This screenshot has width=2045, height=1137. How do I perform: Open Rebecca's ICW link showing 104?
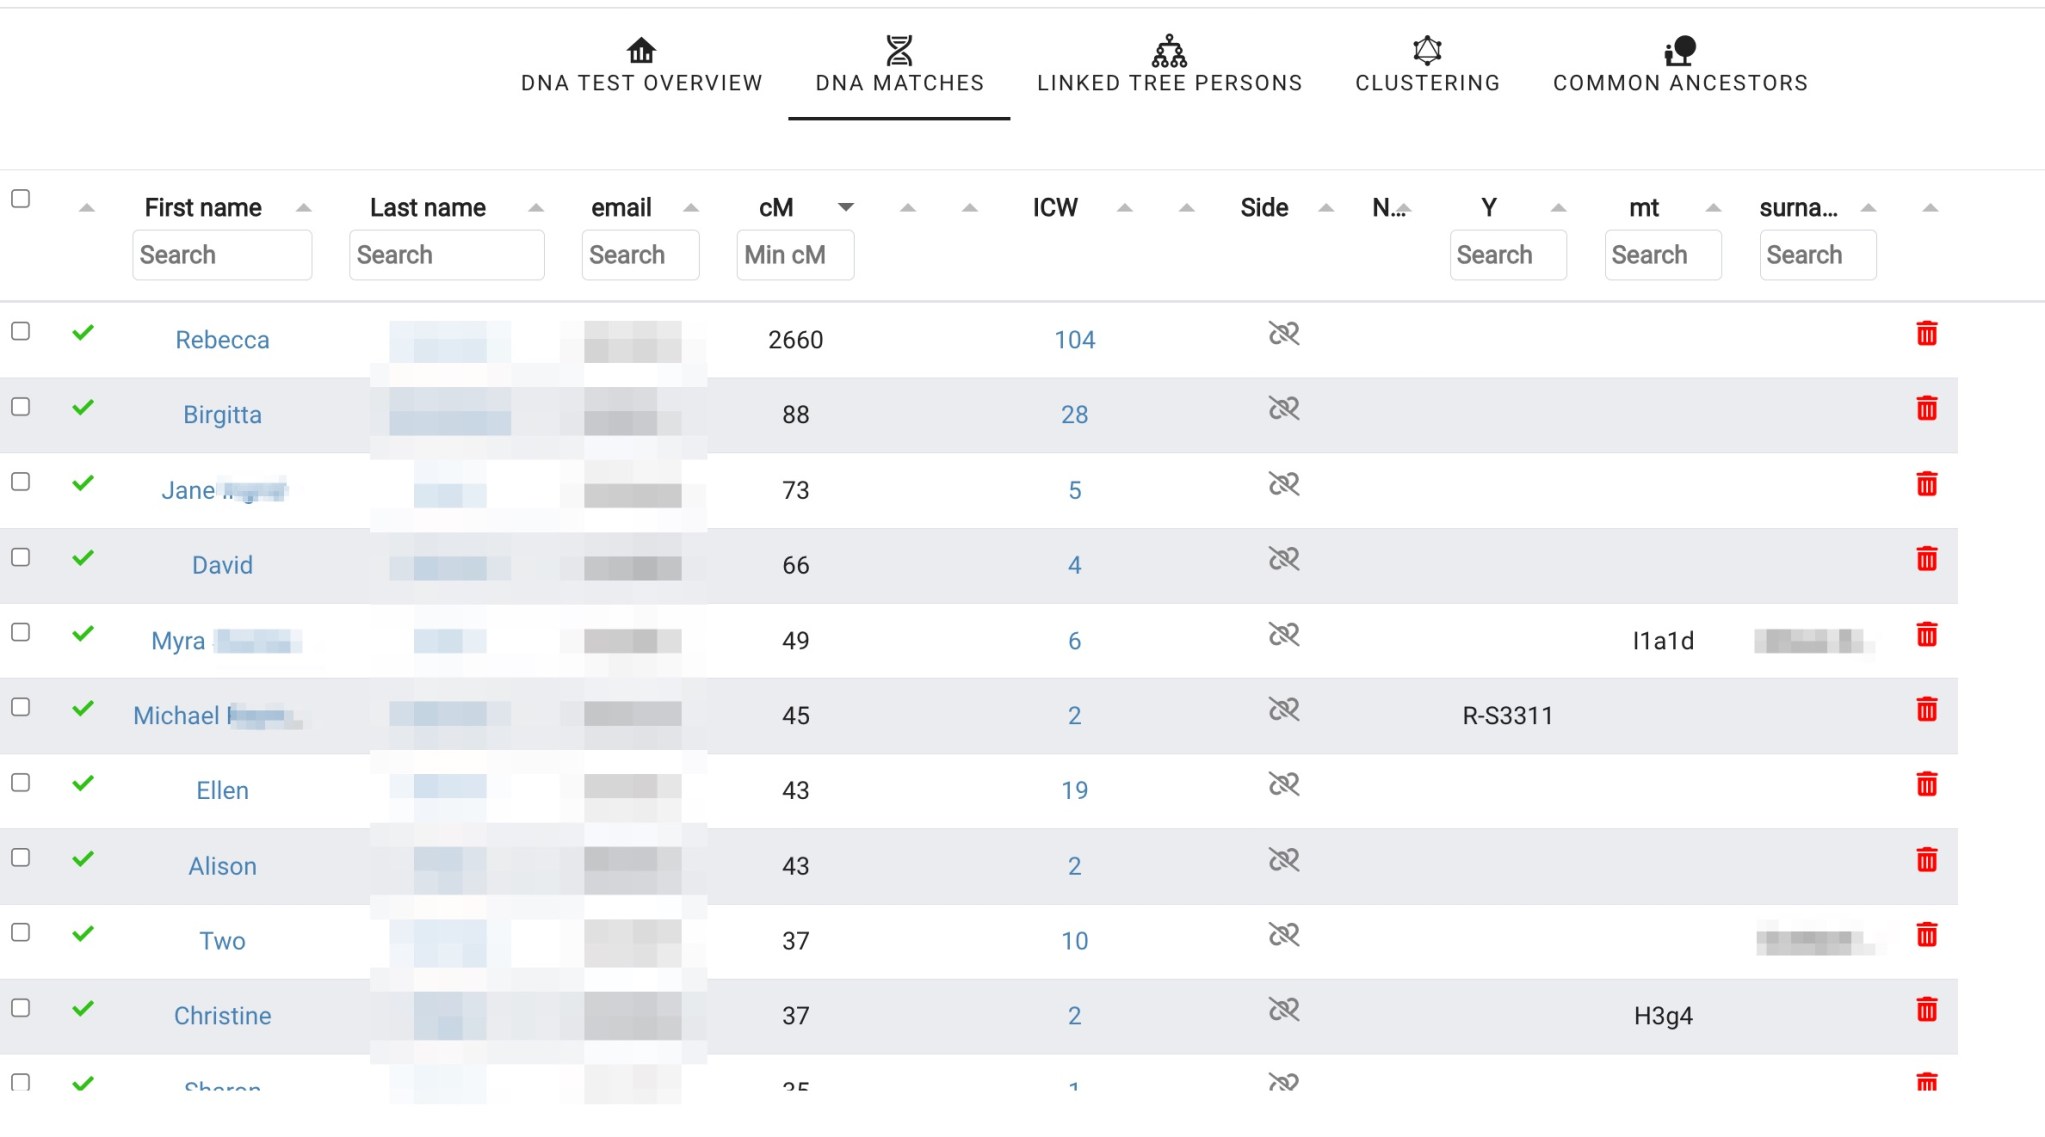[1073, 340]
